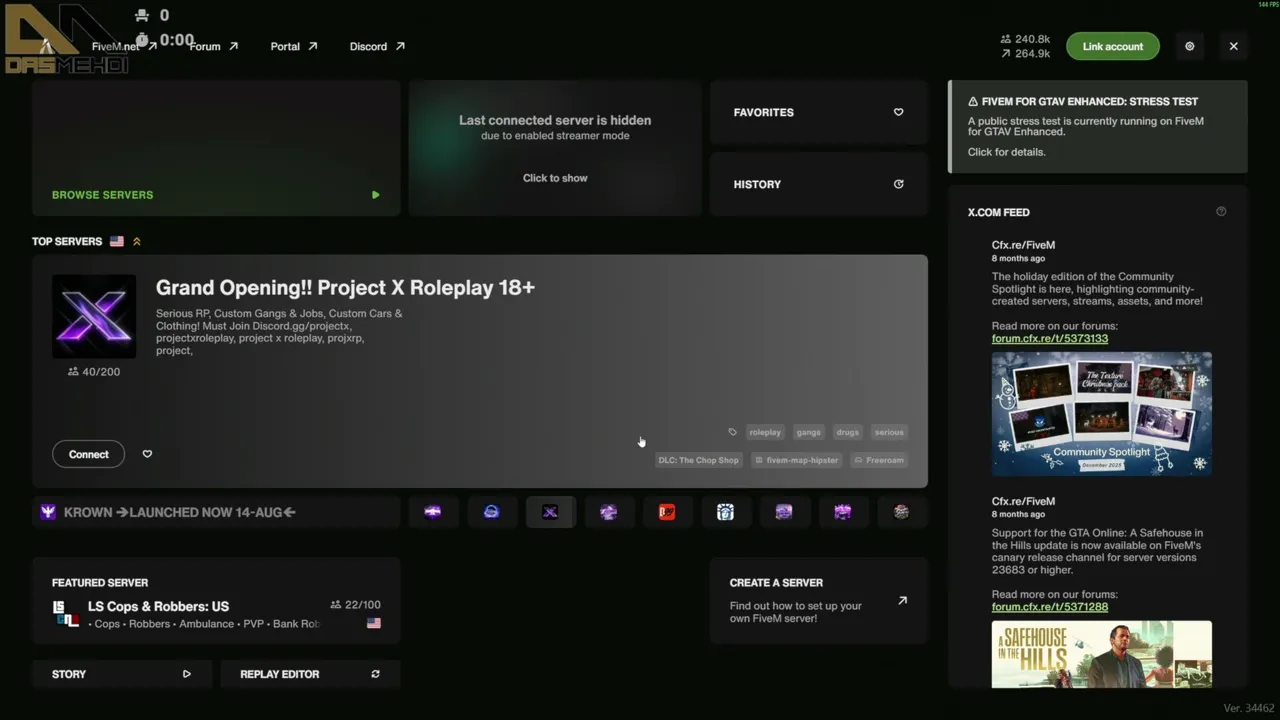
Task: Select the highlighted purple X server icon
Action: (550, 512)
